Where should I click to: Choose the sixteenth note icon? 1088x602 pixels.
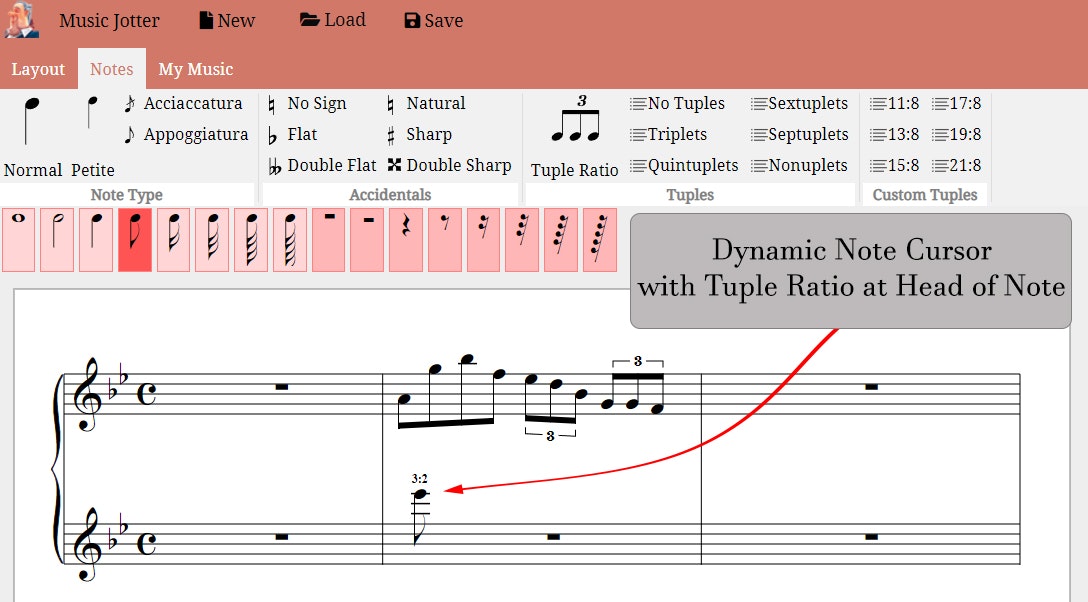tap(172, 238)
